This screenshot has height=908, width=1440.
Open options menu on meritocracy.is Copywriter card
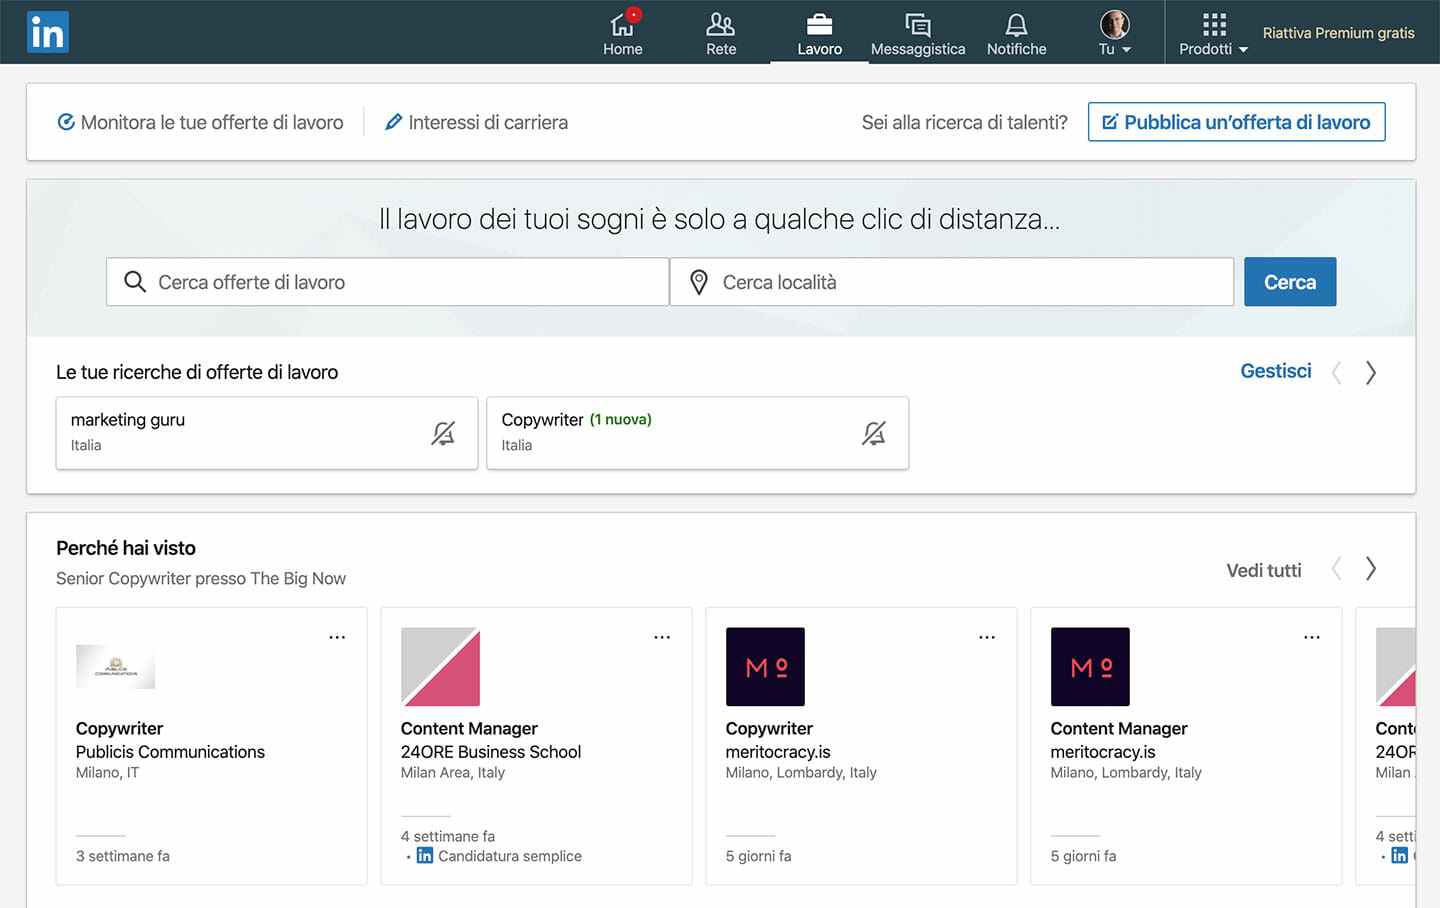[x=987, y=637]
